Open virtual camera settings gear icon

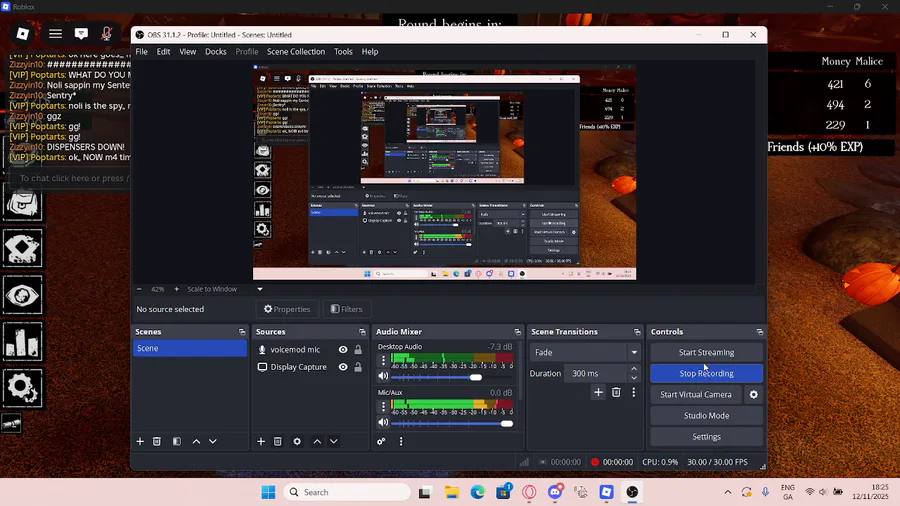[x=754, y=395]
